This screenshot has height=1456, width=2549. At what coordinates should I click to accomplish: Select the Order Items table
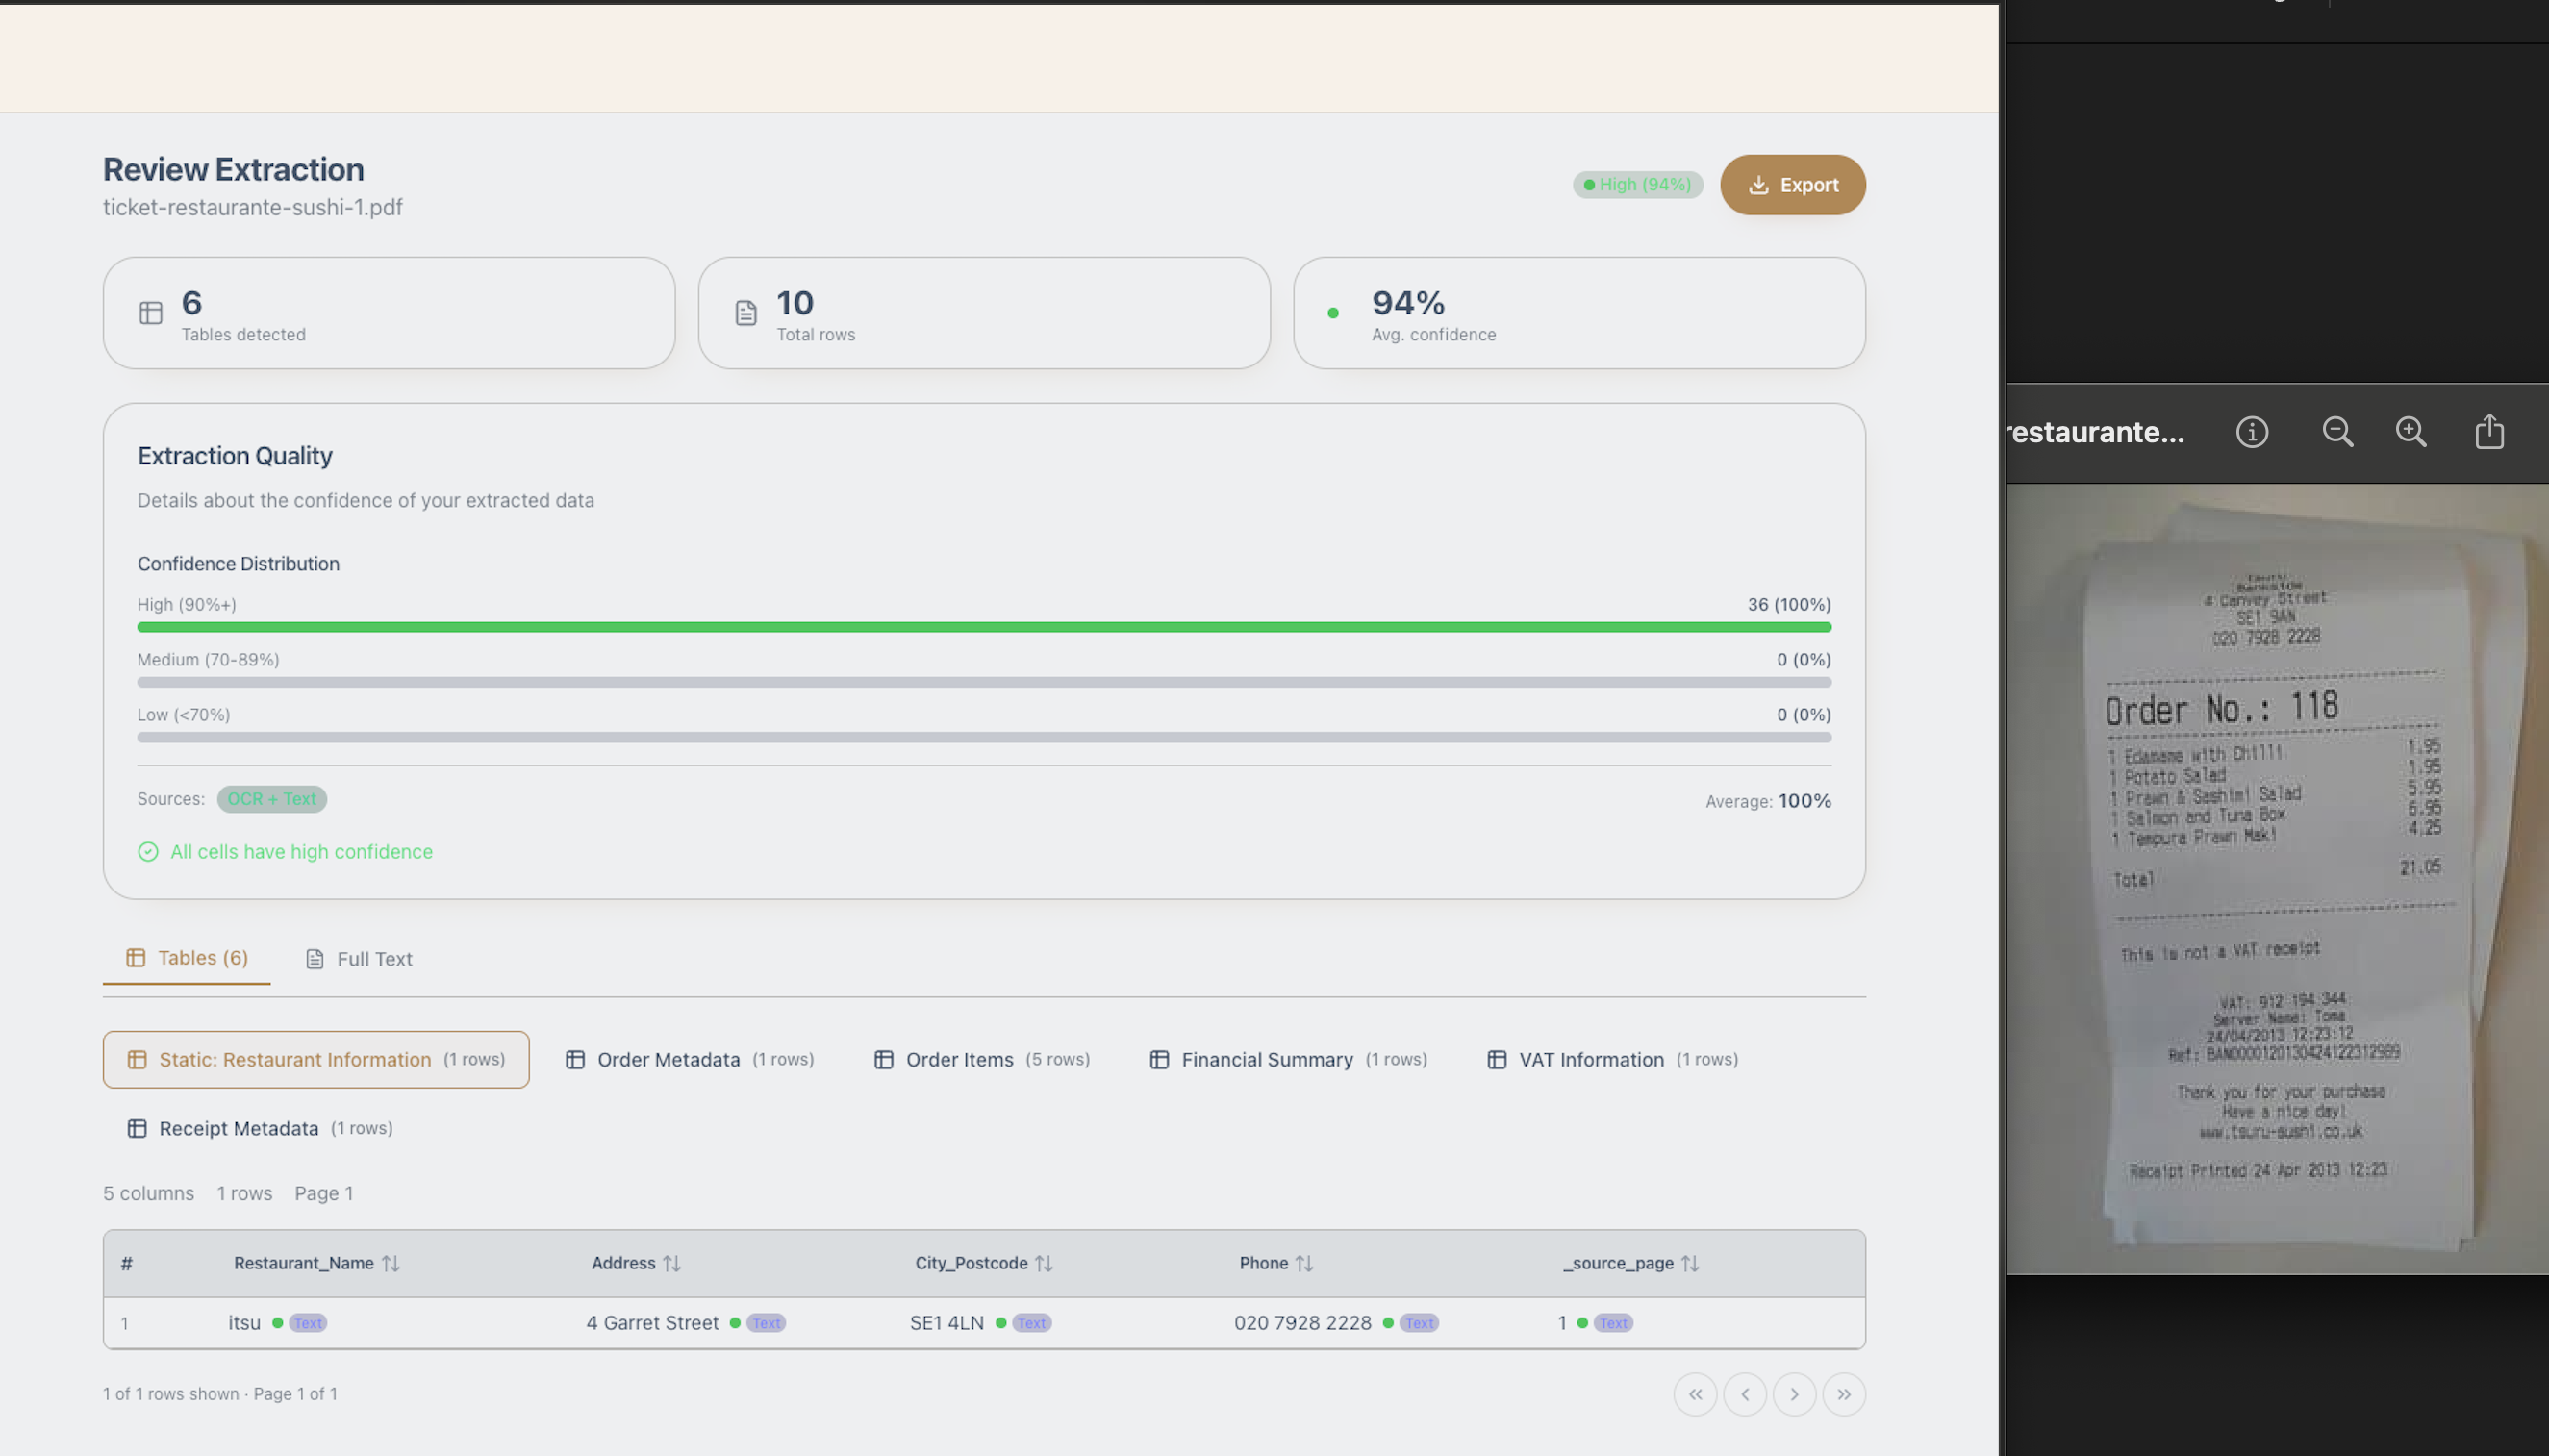[958, 1059]
